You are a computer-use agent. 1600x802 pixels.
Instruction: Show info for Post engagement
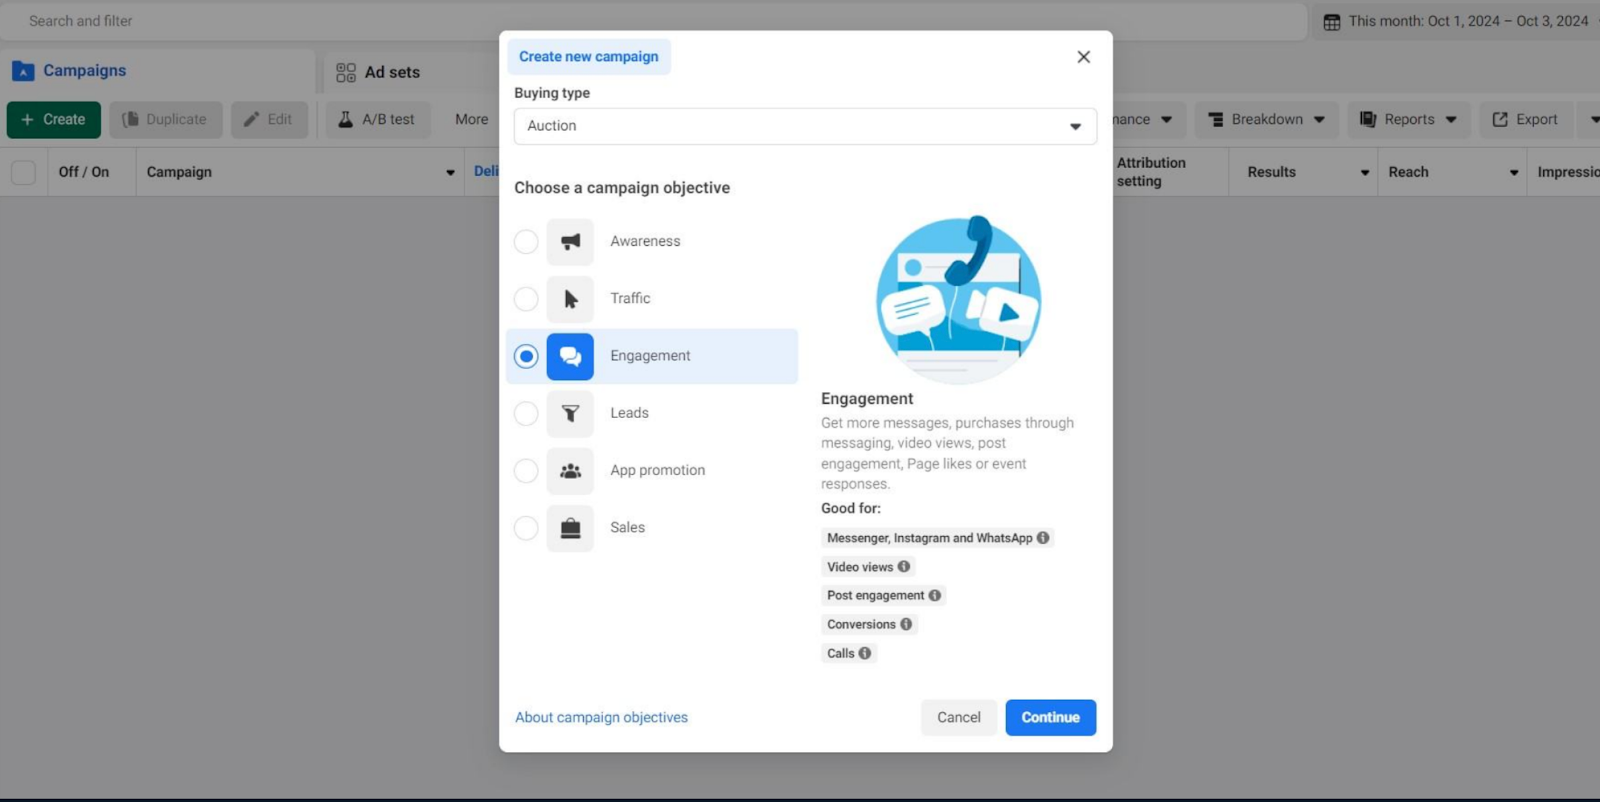point(935,595)
